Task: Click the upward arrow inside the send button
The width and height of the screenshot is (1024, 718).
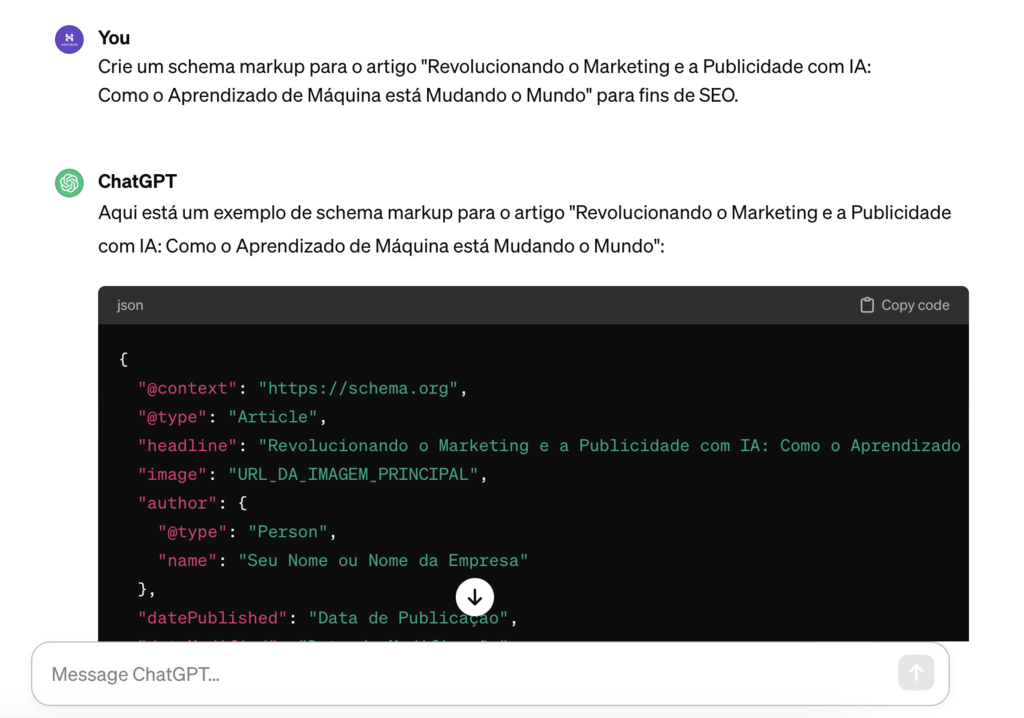Action: tap(916, 673)
